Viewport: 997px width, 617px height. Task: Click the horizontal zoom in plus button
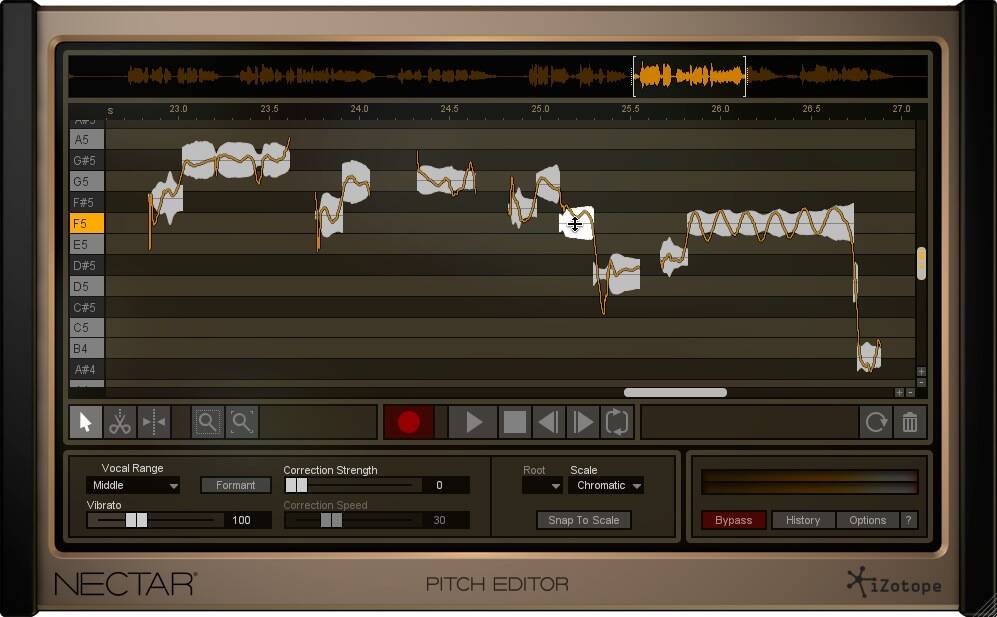pos(900,392)
